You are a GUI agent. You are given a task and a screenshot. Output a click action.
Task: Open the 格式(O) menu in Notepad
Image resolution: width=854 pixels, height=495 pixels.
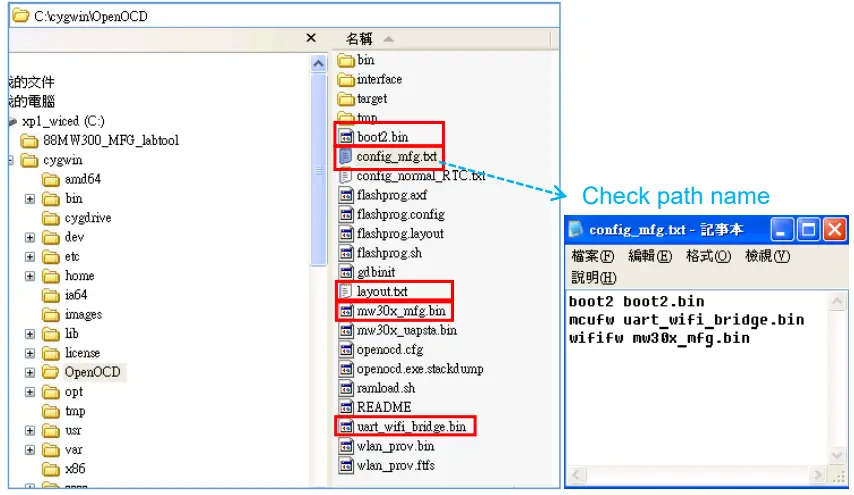(708, 256)
